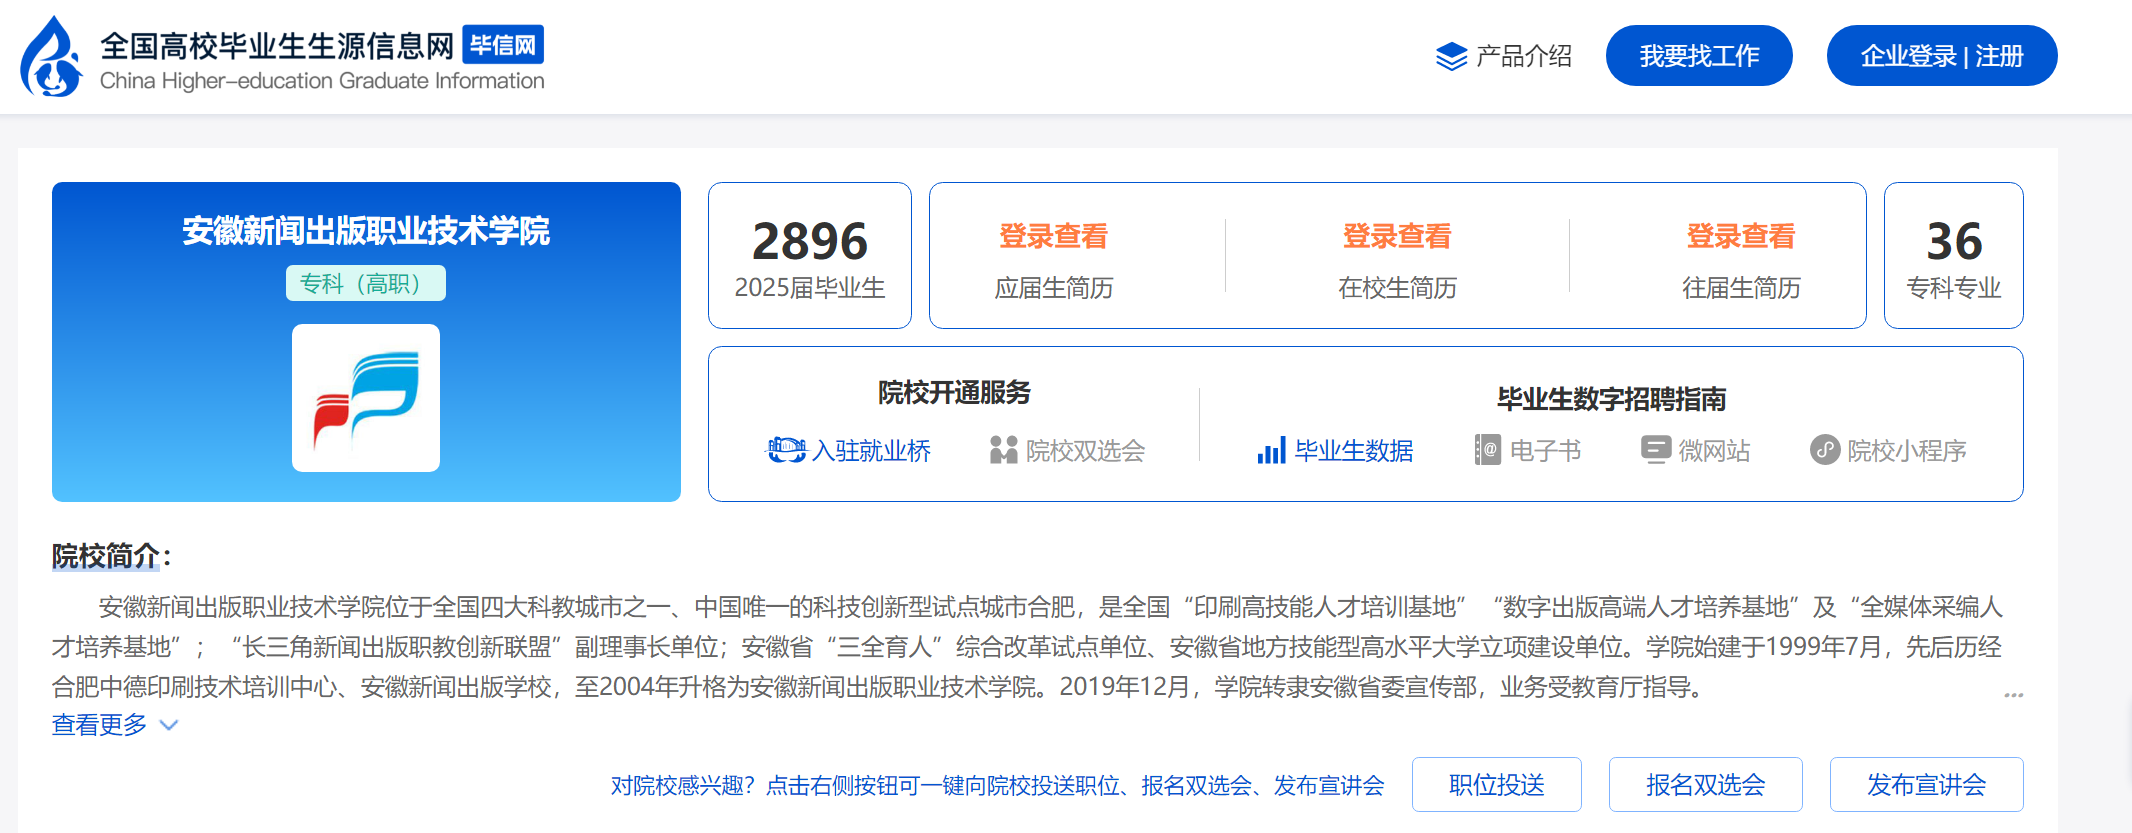Viewport: 2132px width, 833px height.
Task: Click the 毕信网 blue badge
Action: tap(503, 45)
